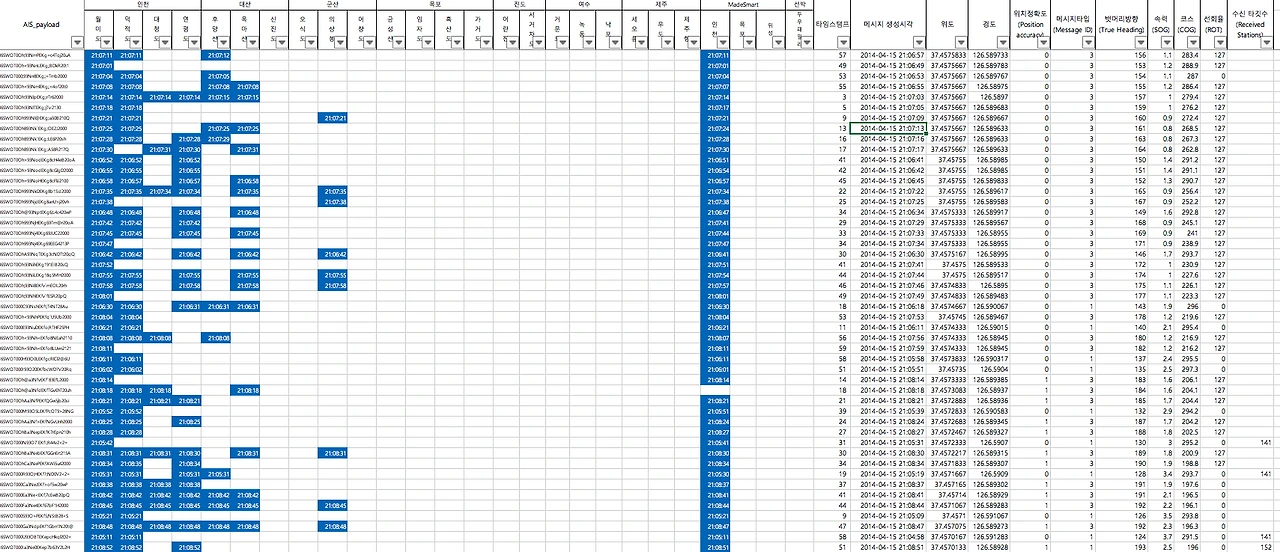The image size is (1280, 552).
Task: Select the 21:07:21 cell in 의상봉 column
Action: pyautogui.click(x=334, y=118)
